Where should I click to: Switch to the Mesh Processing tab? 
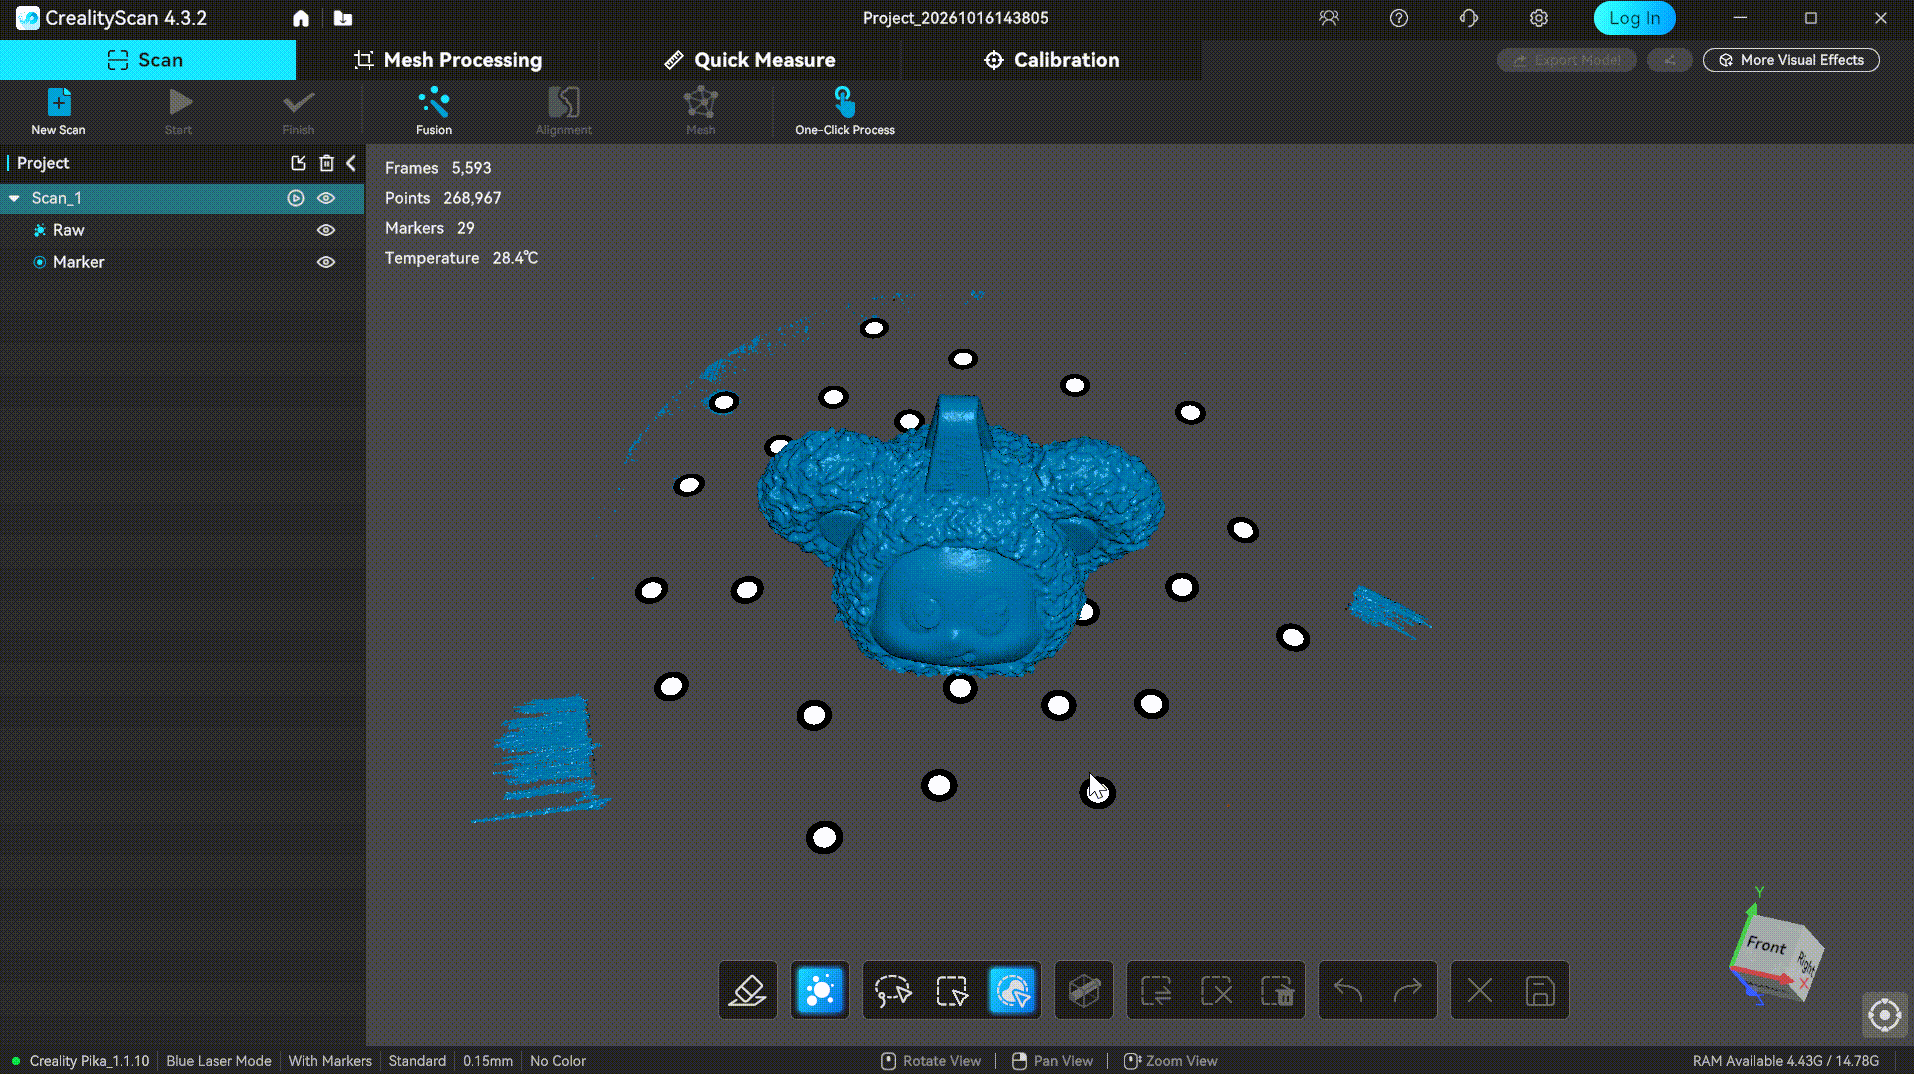coord(448,60)
